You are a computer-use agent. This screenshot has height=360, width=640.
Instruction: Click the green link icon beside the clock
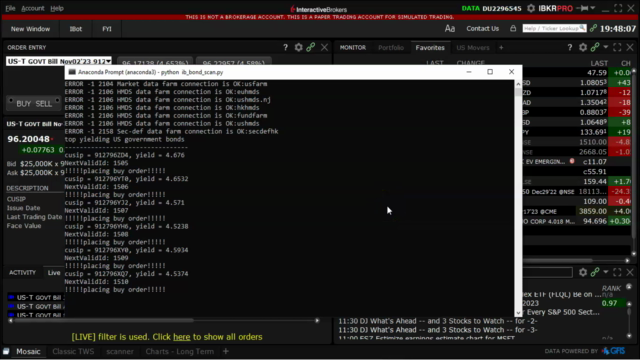(x=593, y=28)
